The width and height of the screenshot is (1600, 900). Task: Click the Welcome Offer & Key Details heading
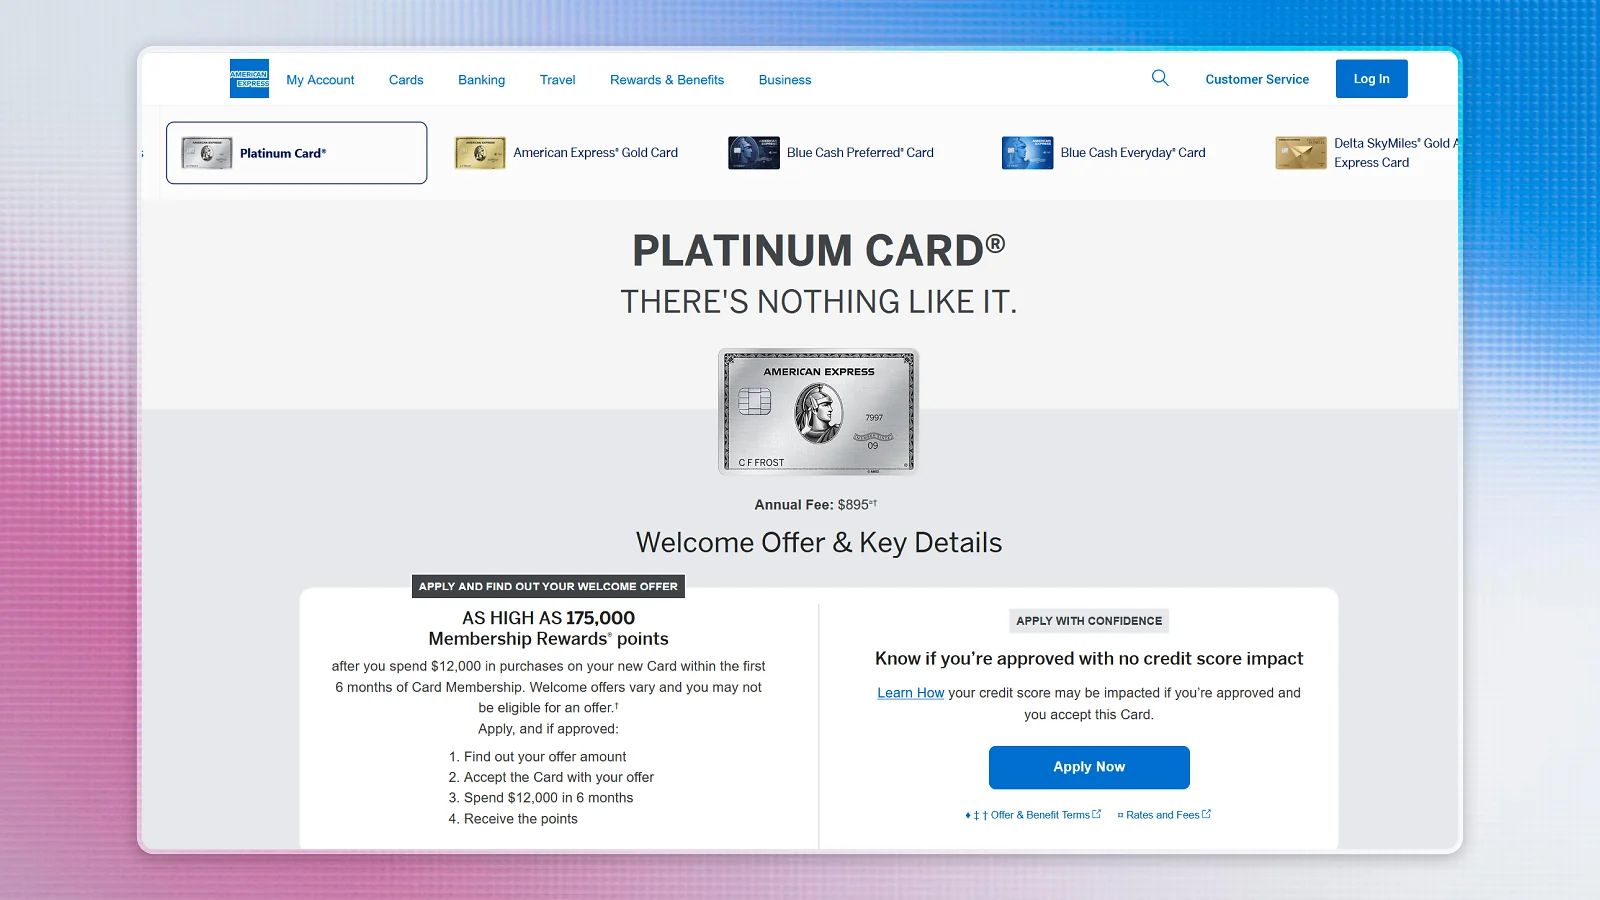pos(819,543)
